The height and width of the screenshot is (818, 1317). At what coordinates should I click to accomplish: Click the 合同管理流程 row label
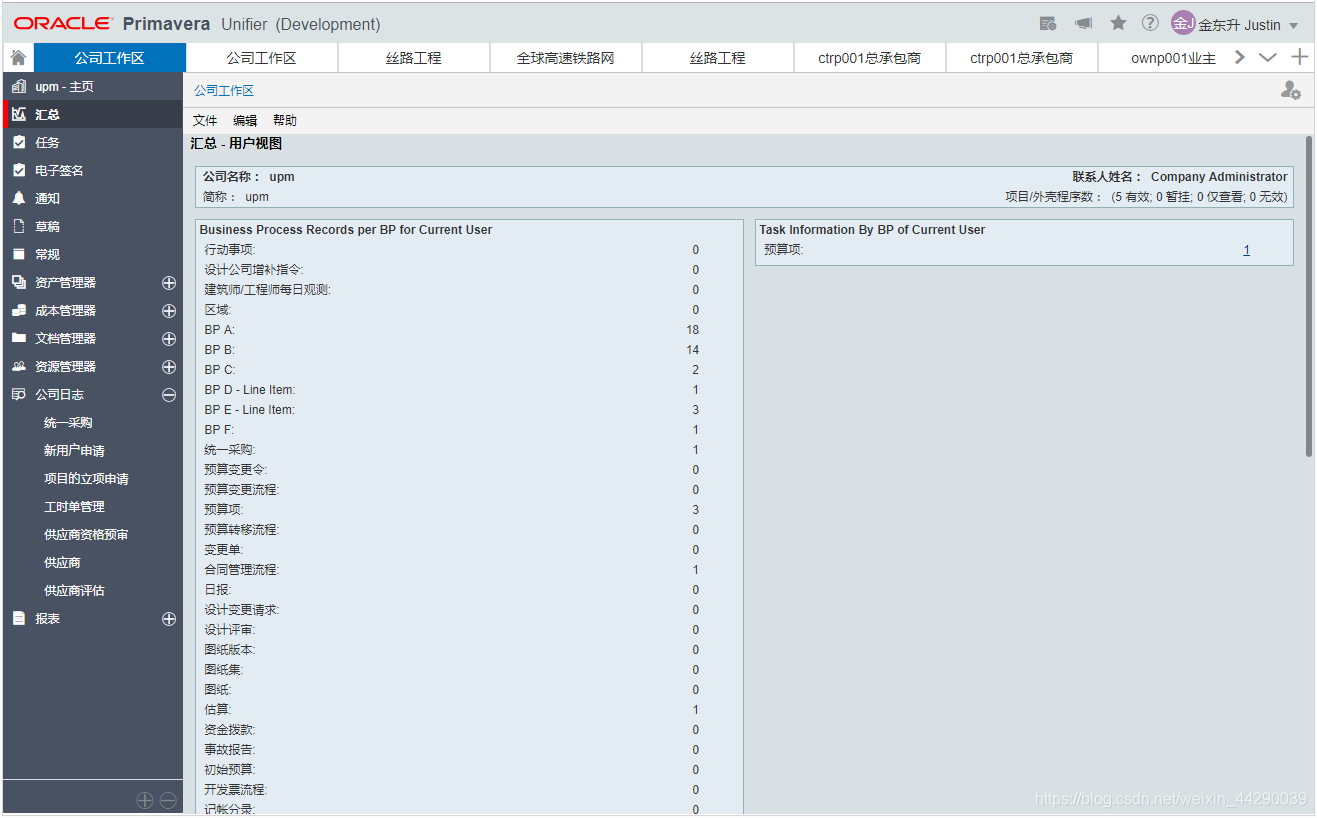tap(241, 570)
